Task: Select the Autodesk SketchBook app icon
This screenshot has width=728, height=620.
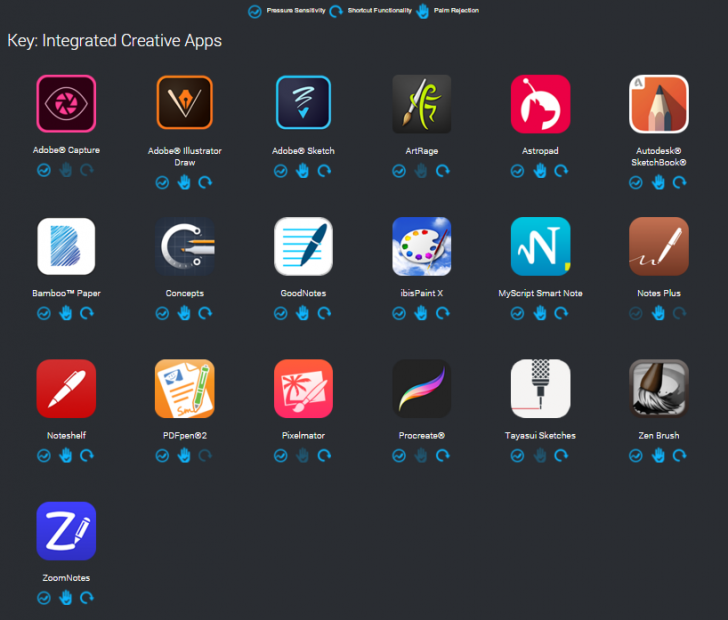Action: 659,104
